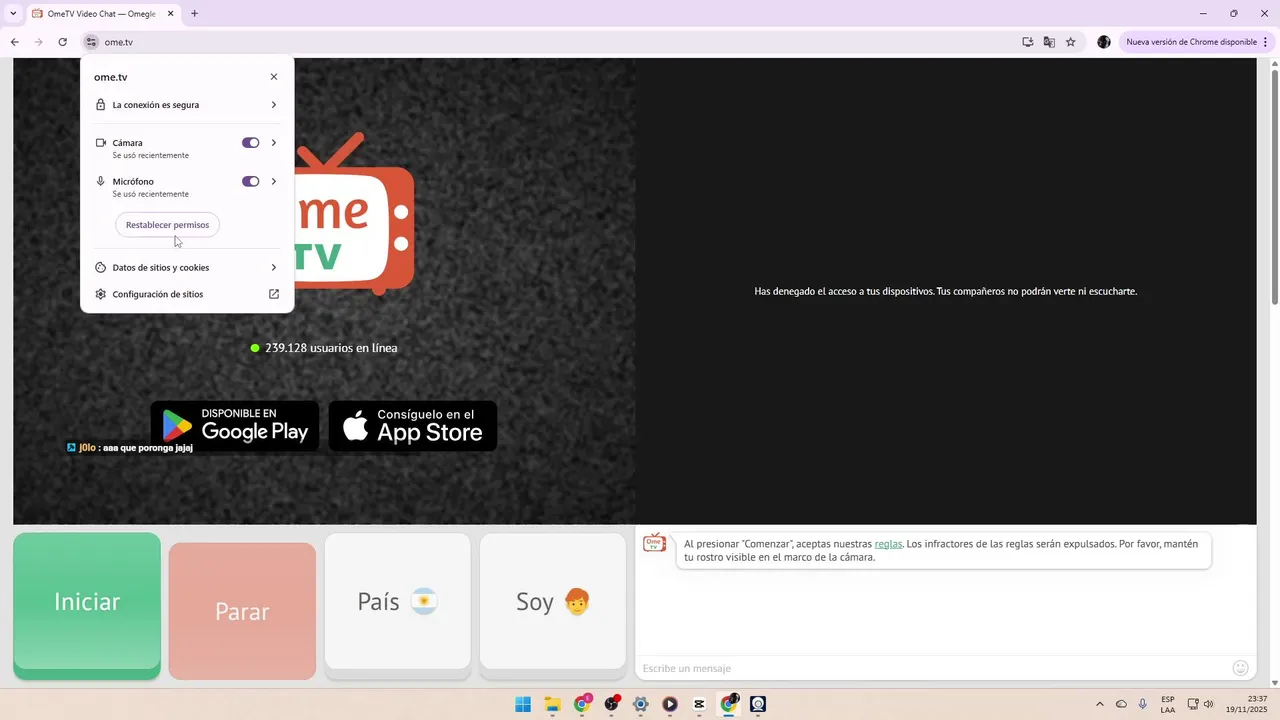
Task: Click the red Parar button
Action: coord(242,611)
